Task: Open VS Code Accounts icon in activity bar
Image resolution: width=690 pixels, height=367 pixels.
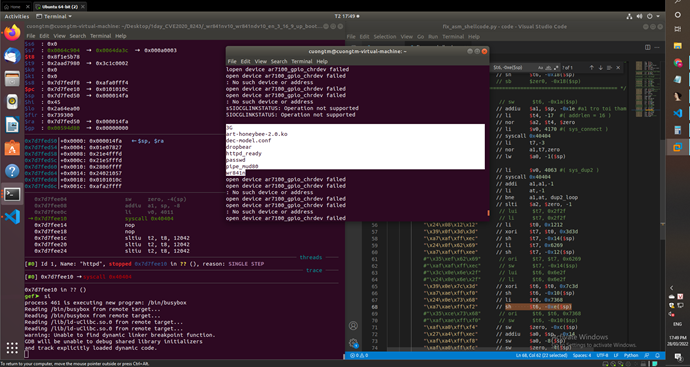Action: (x=353, y=326)
